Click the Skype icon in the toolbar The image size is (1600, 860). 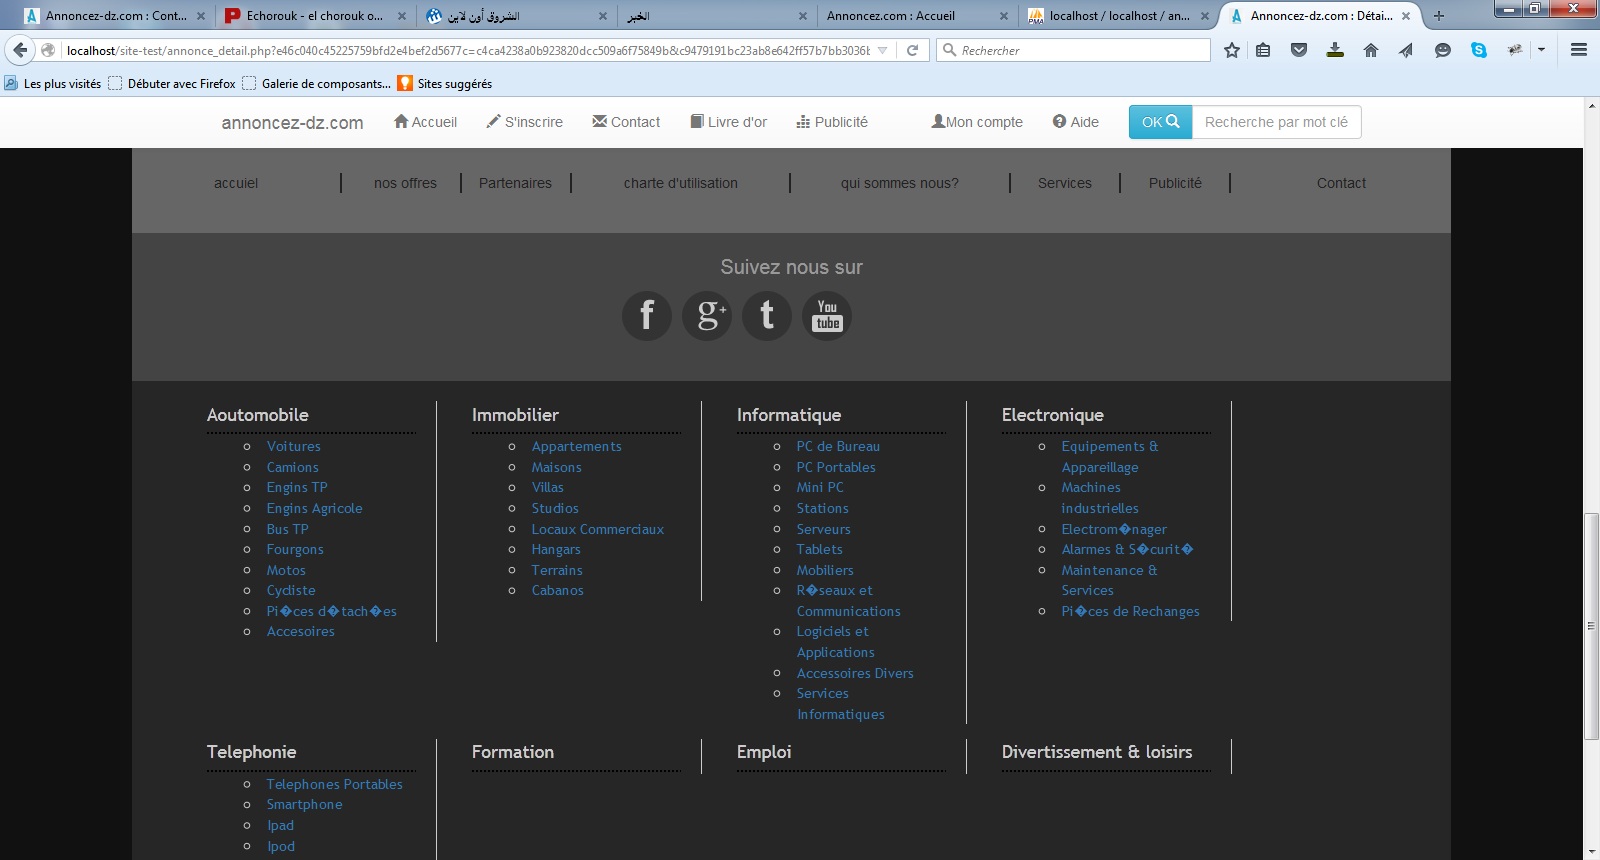pos(1479,50)
